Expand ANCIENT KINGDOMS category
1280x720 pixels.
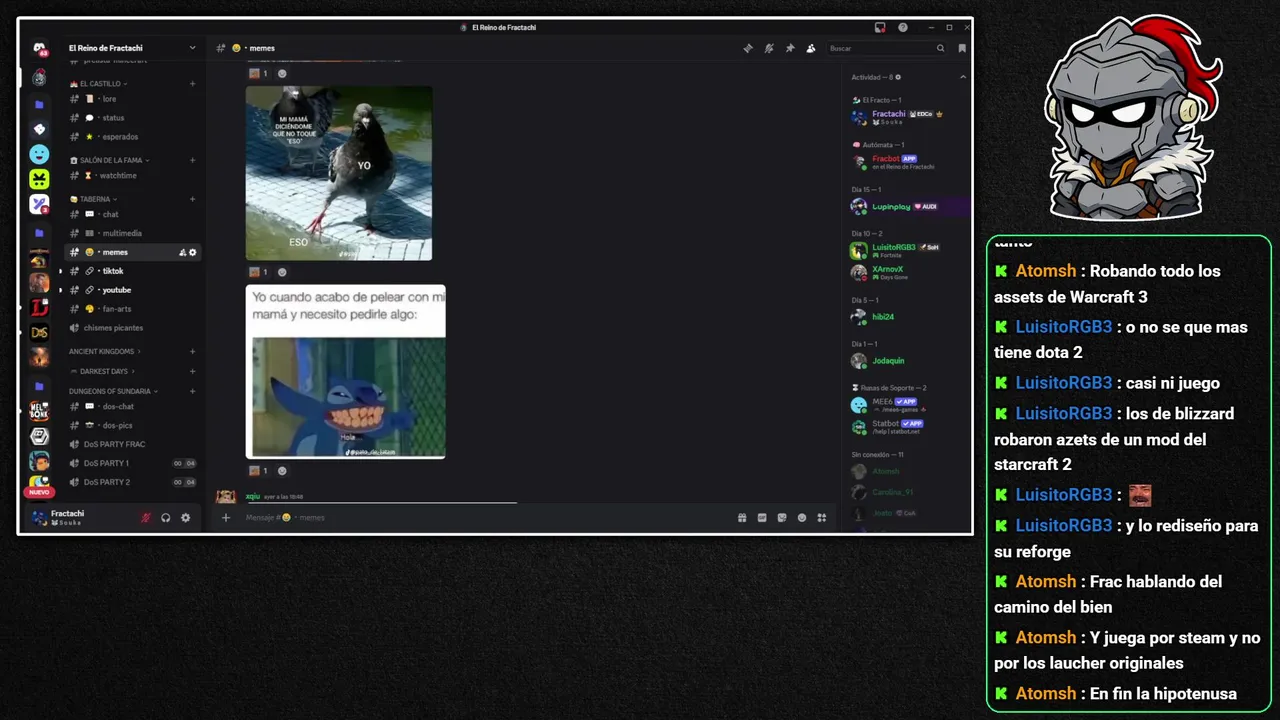tap(104, 351)
